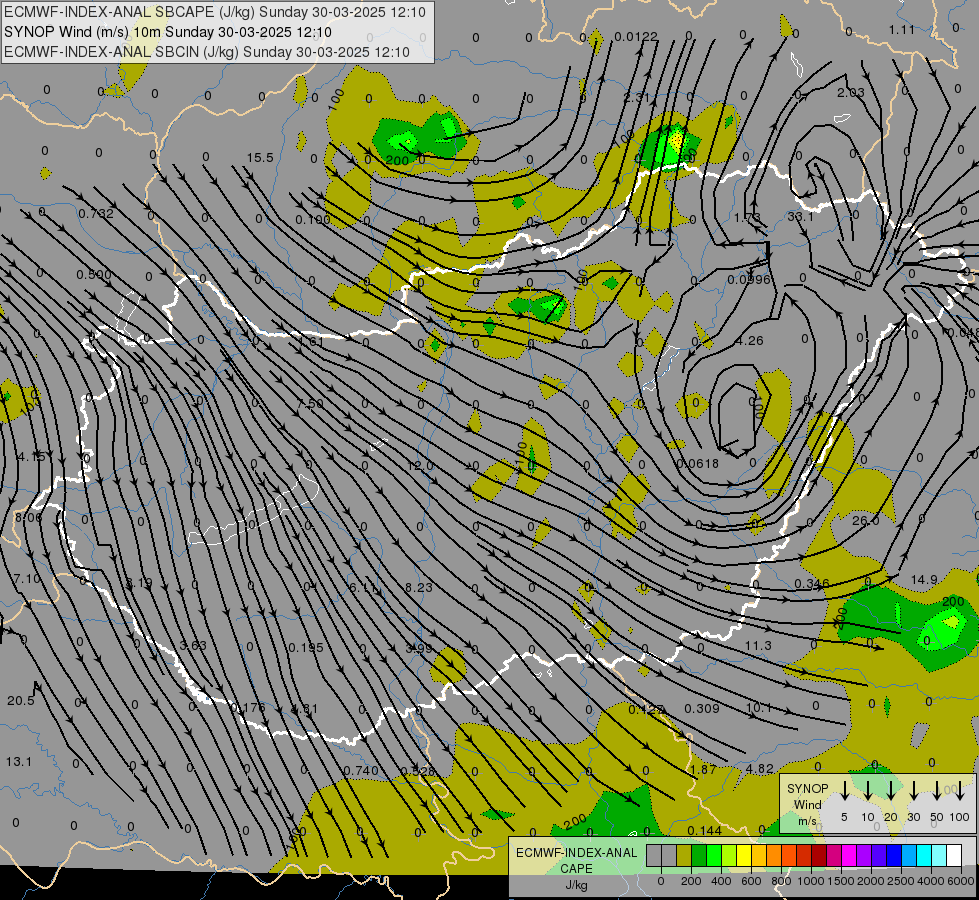Click the 33.1 value on the map
Image resolution: width=979 pixels, height=900 pixels.
click(x=800, y=216)
